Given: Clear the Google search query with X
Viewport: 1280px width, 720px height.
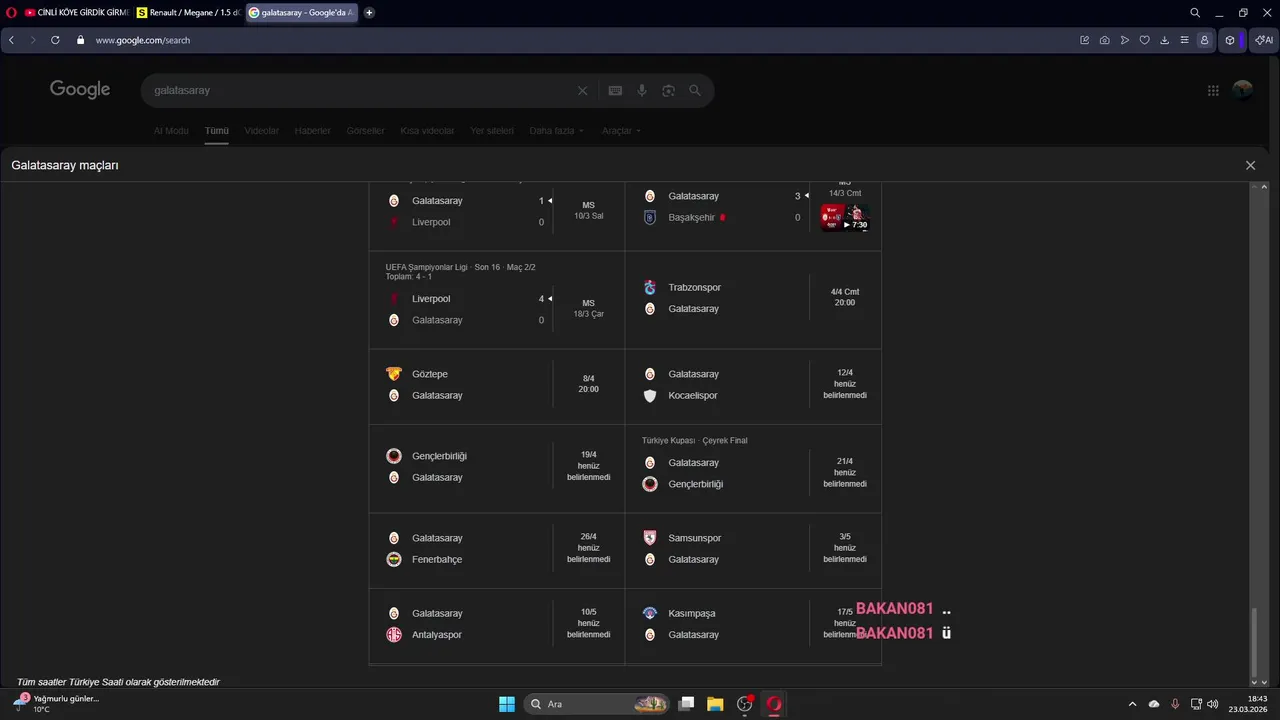Looking at the screenshot, I should [583, 90].
